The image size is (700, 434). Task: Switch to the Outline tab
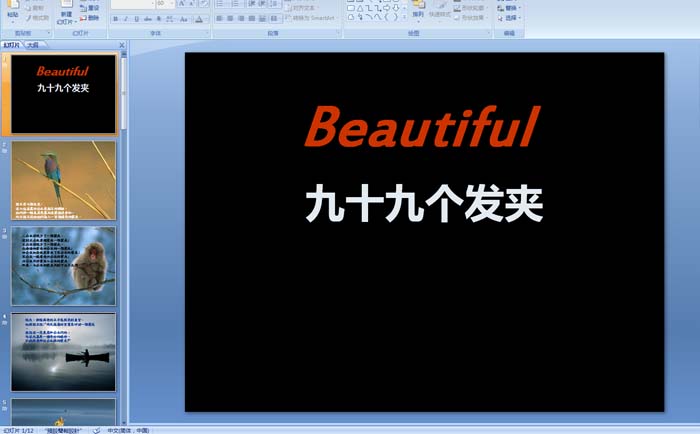(x=33, y=45)
